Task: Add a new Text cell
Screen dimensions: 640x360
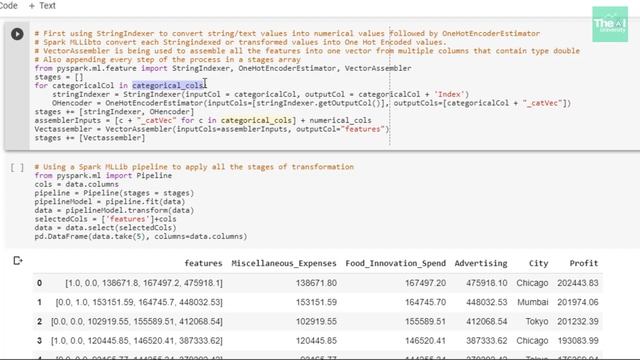Action: (x=42, y=6)
